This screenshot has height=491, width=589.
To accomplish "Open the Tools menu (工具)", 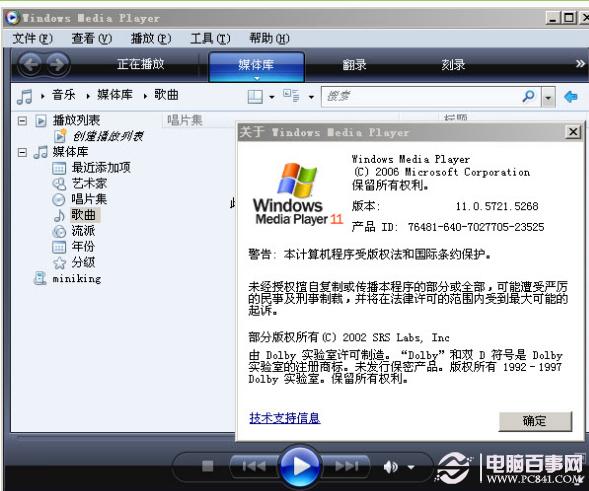I will click(210, 38).
